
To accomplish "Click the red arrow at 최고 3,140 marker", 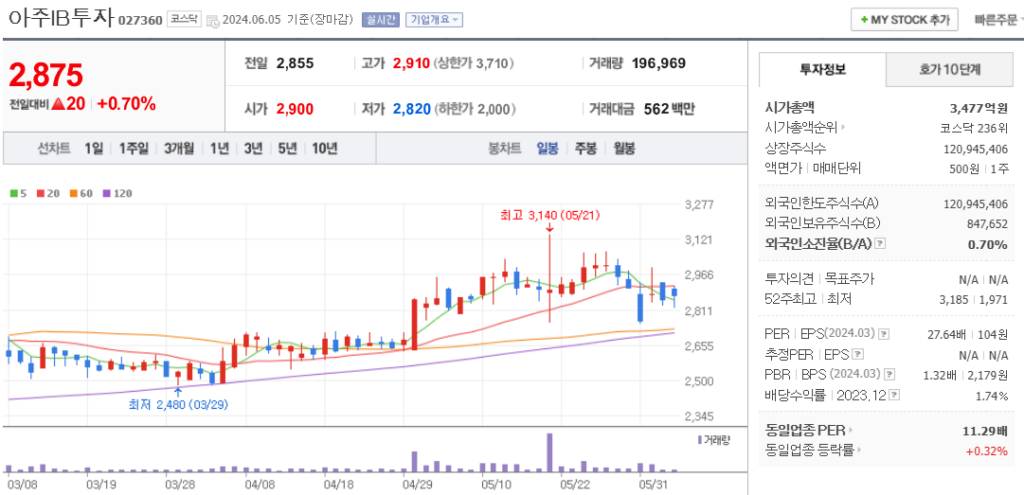I will 550,228.
